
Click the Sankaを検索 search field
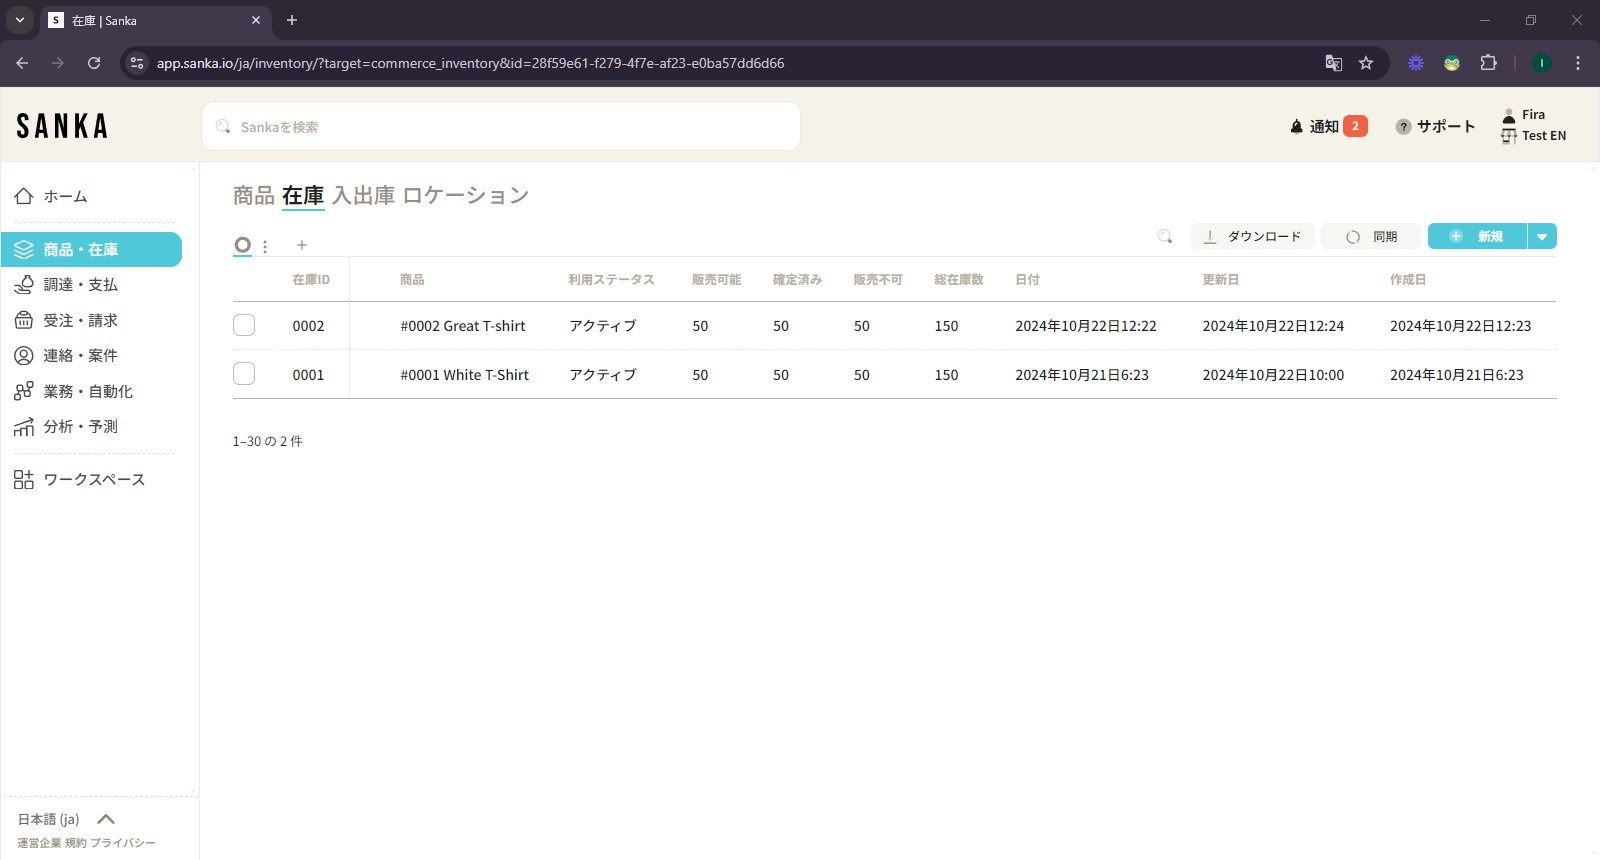click(x=500, y=127)
